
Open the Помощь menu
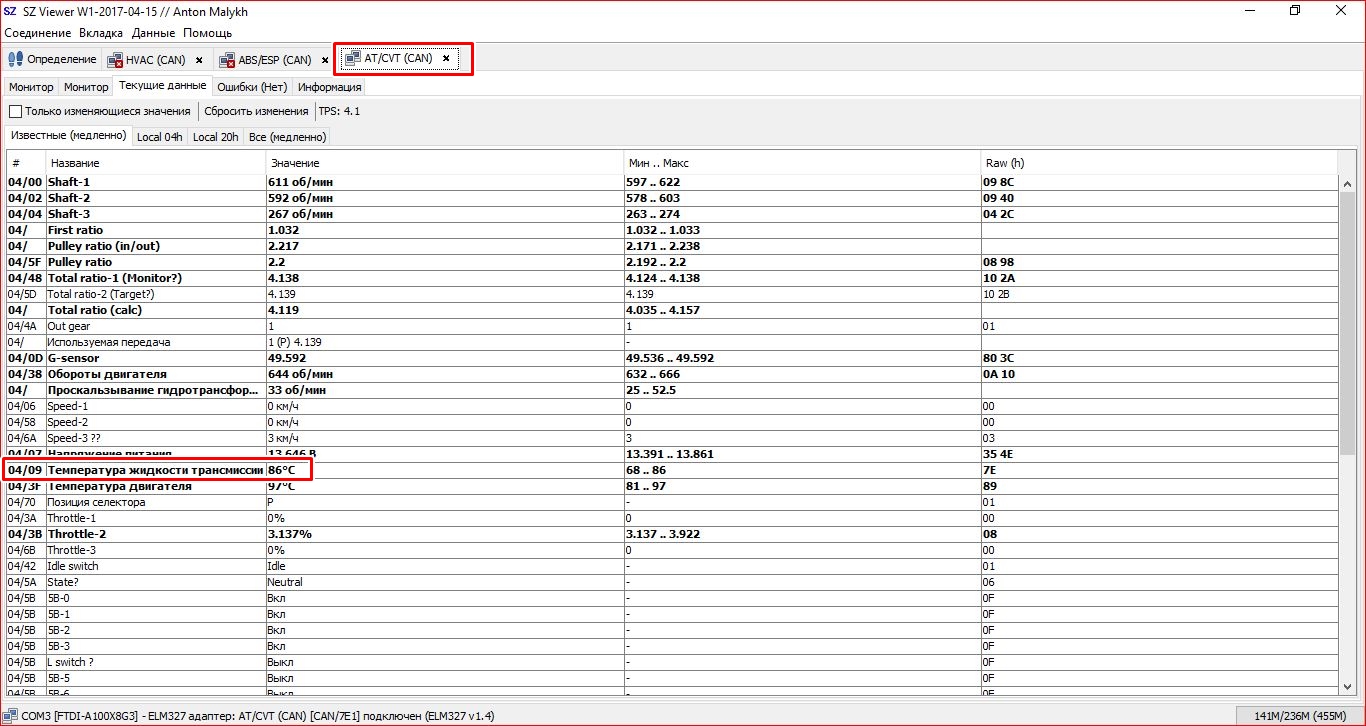point(207,33)
